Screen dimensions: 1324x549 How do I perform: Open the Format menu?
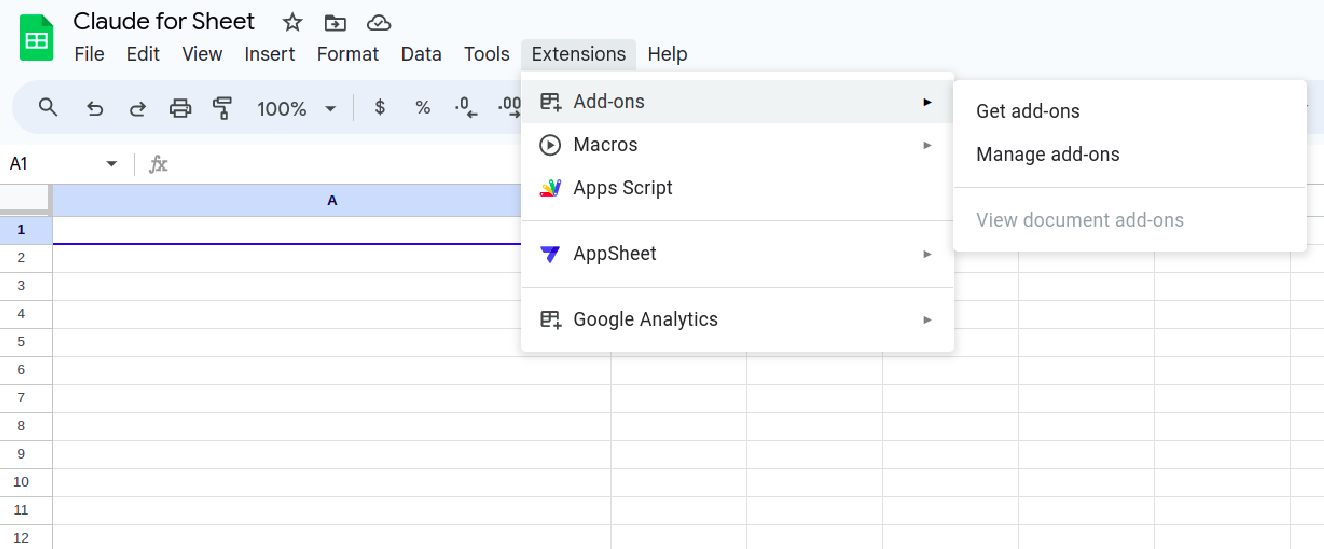(x=348, y=54)
